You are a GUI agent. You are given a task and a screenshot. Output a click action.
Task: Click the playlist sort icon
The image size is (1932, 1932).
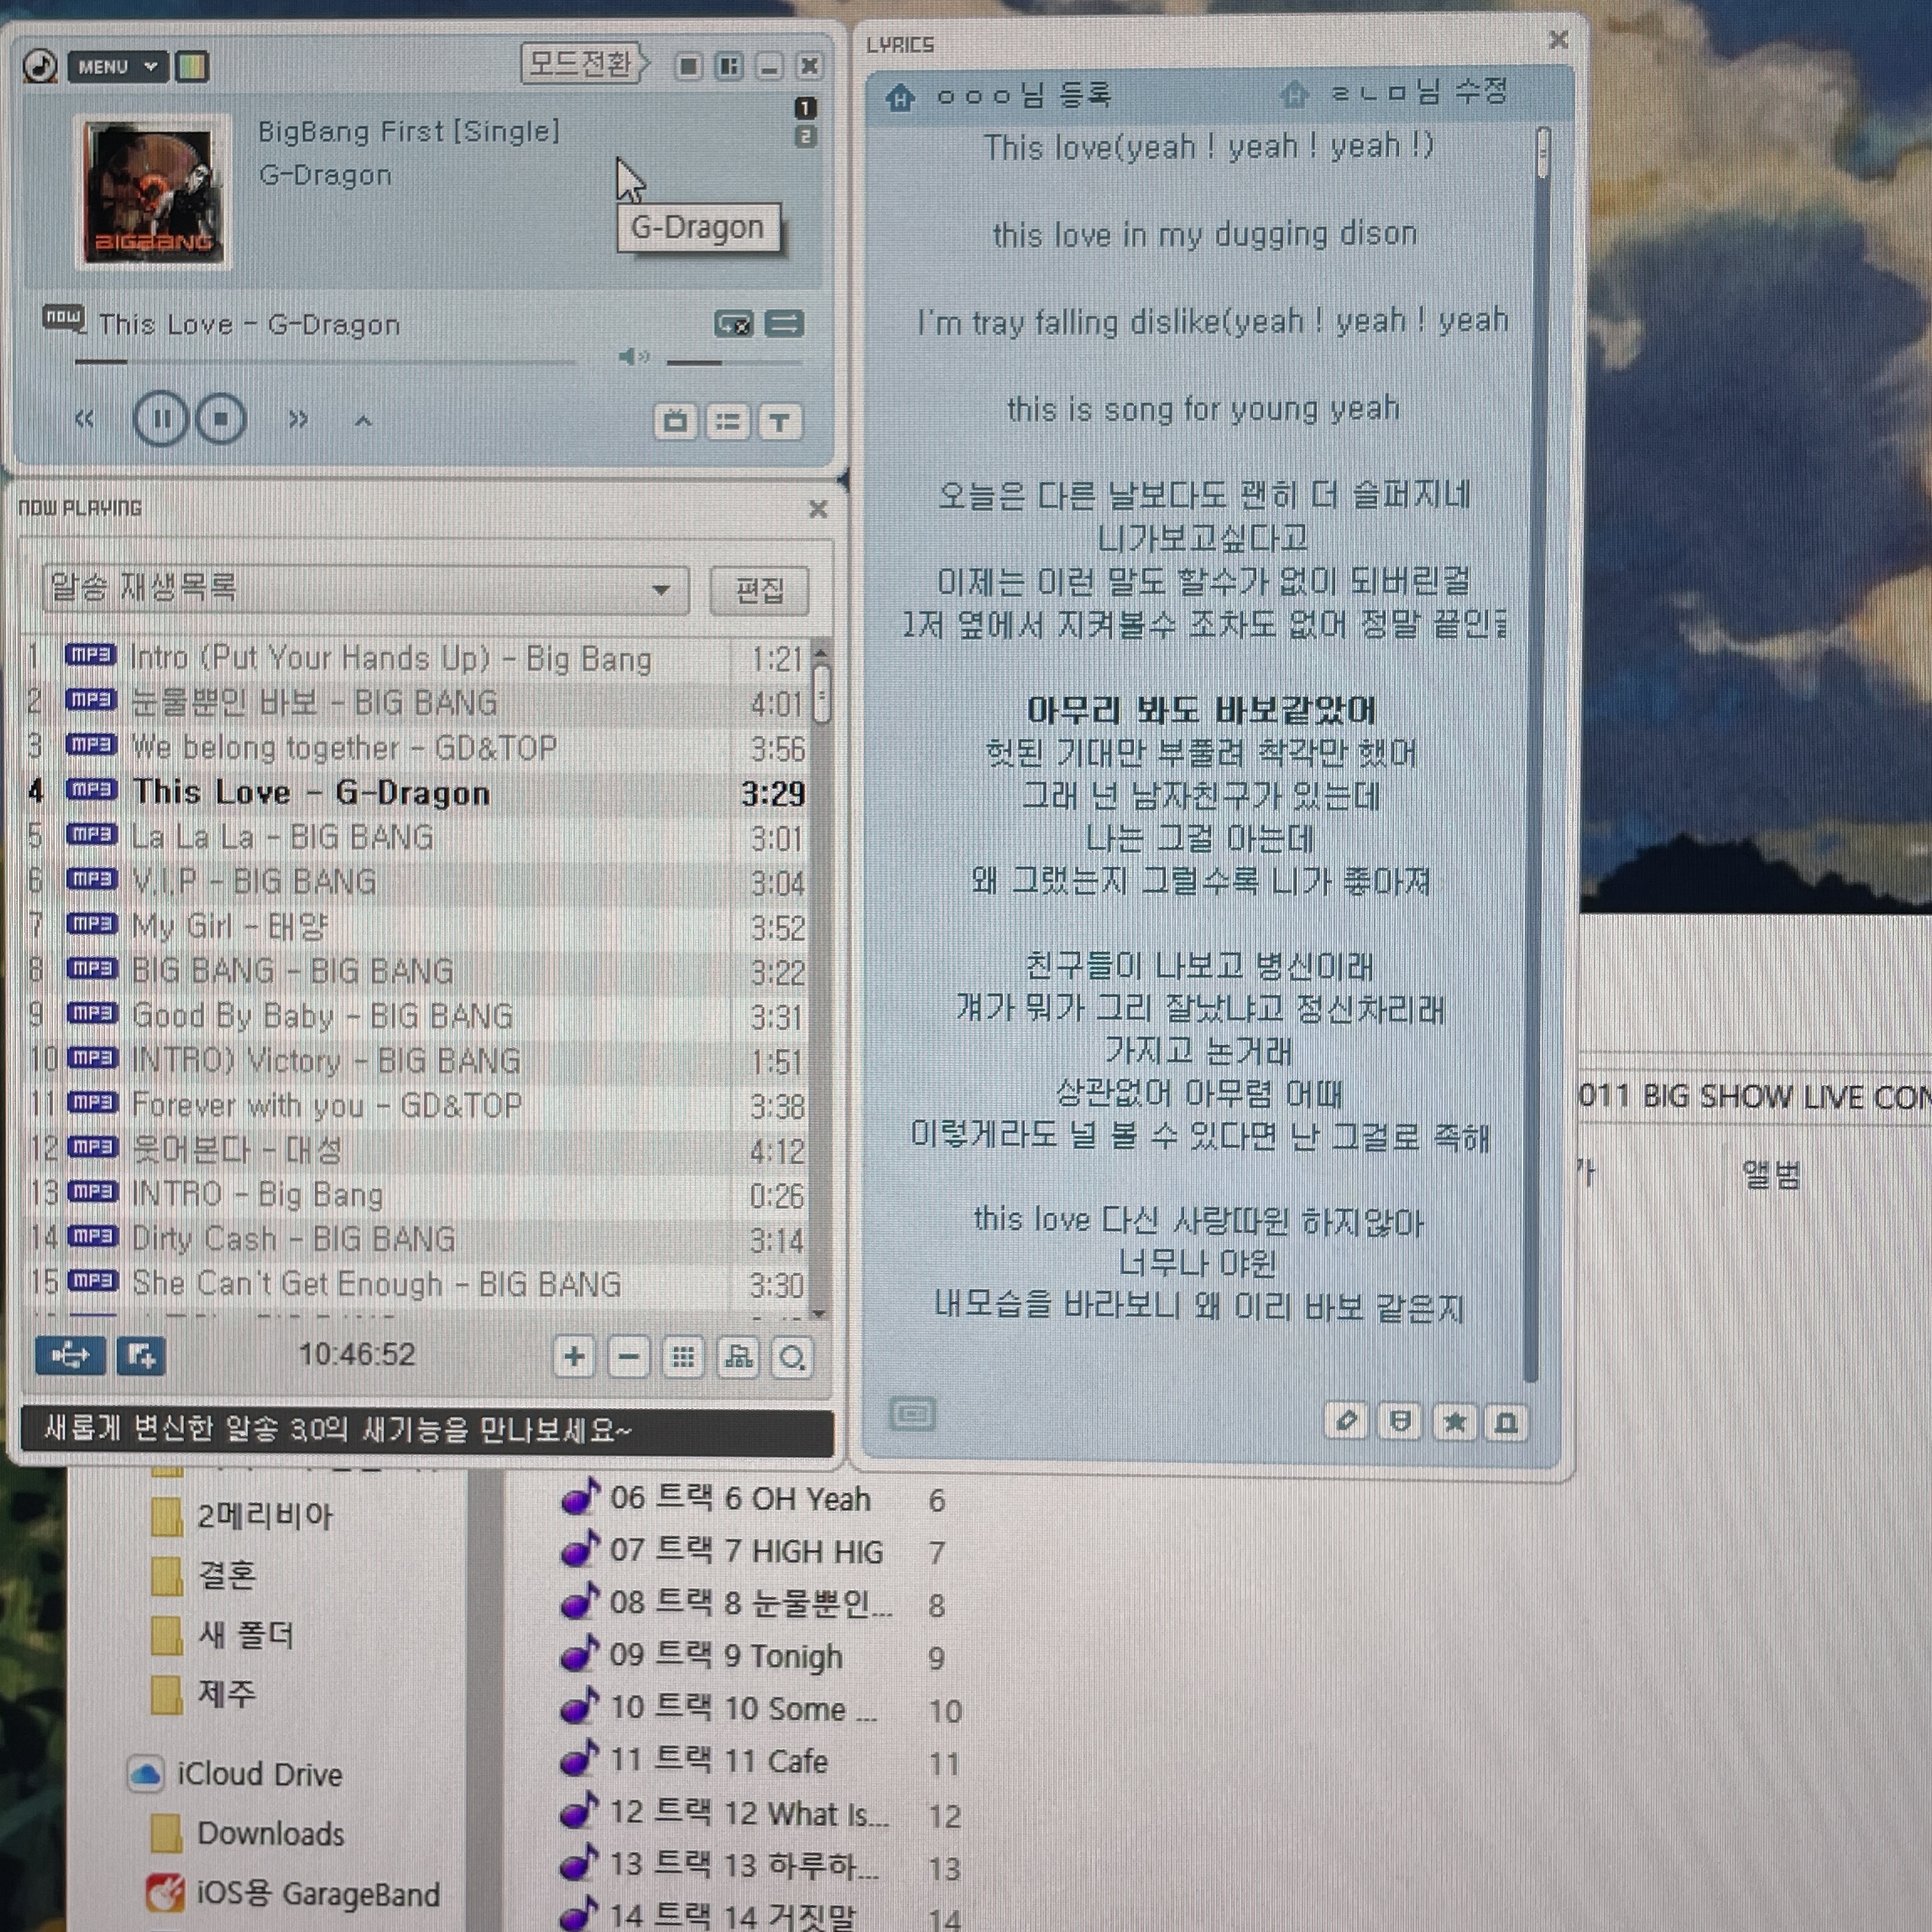[x=738, y=1357]
